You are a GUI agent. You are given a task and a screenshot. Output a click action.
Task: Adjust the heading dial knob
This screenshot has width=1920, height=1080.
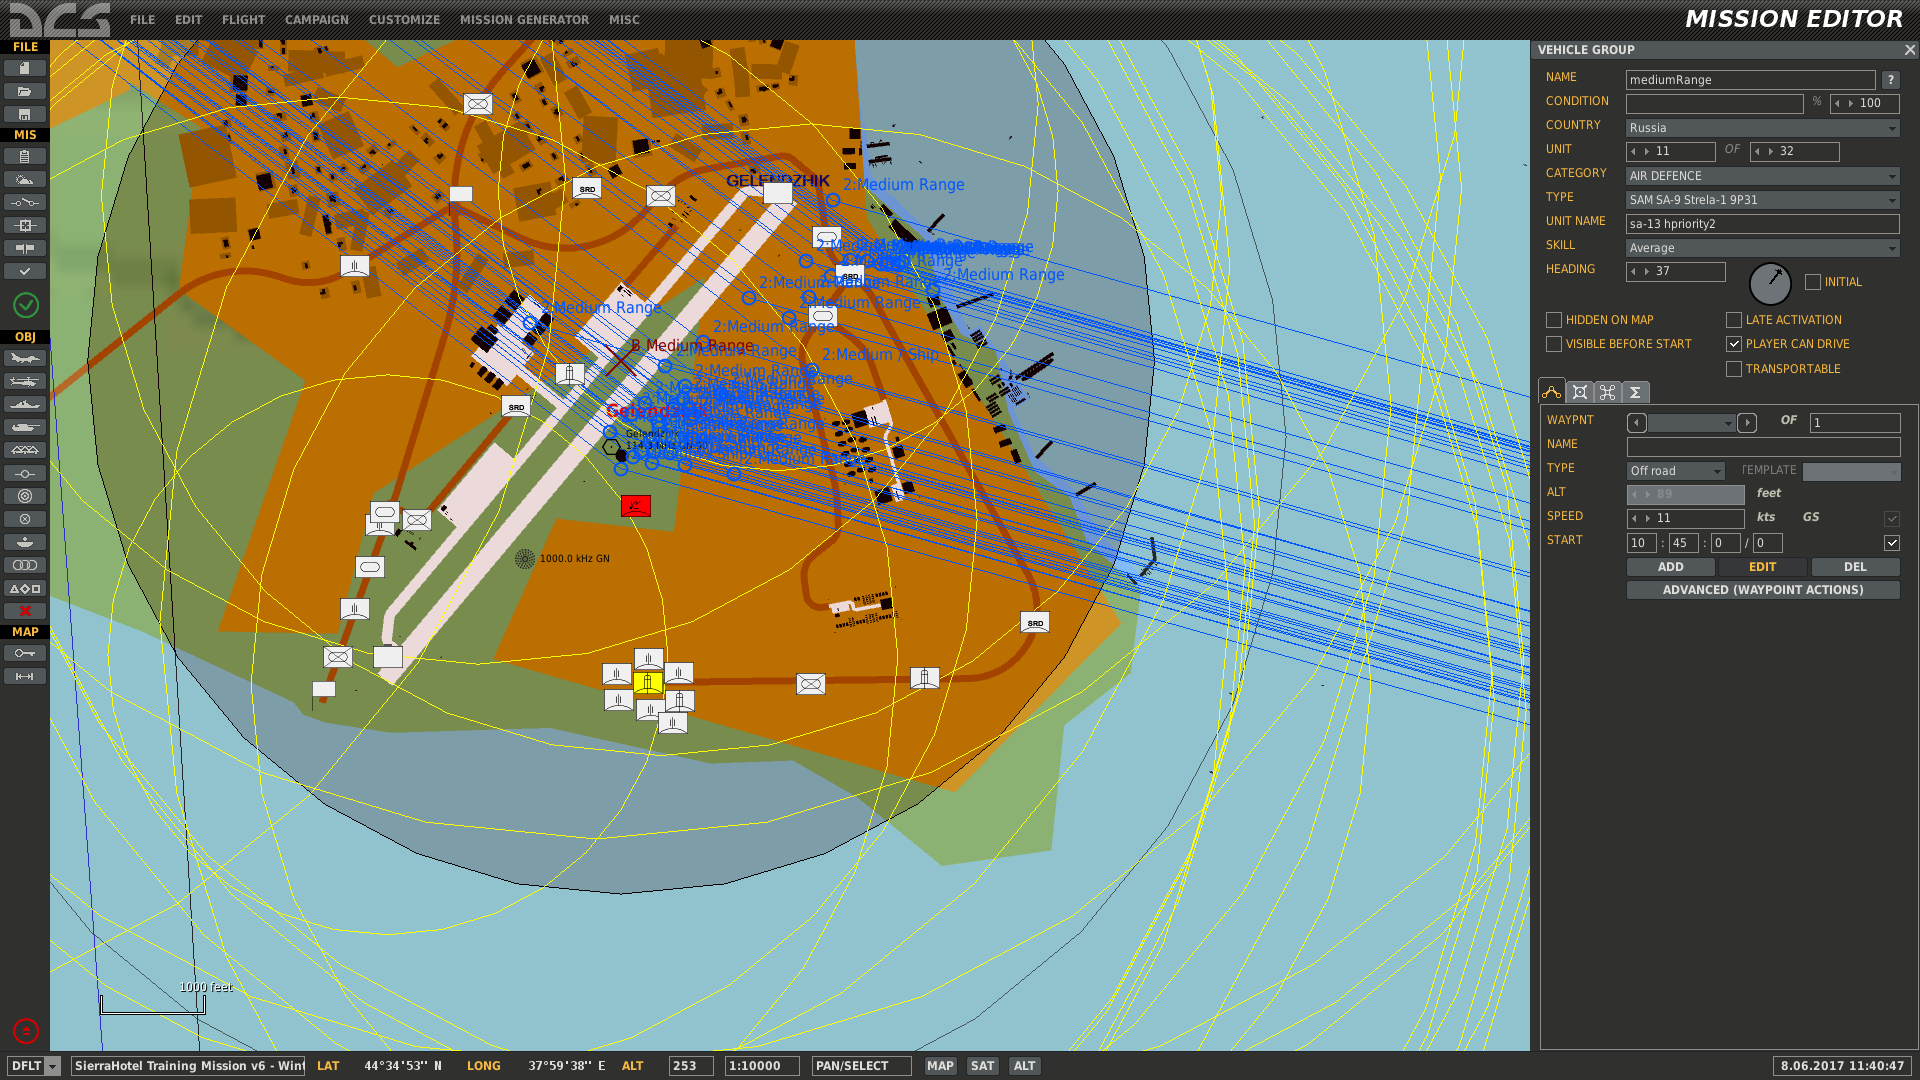1770,284
